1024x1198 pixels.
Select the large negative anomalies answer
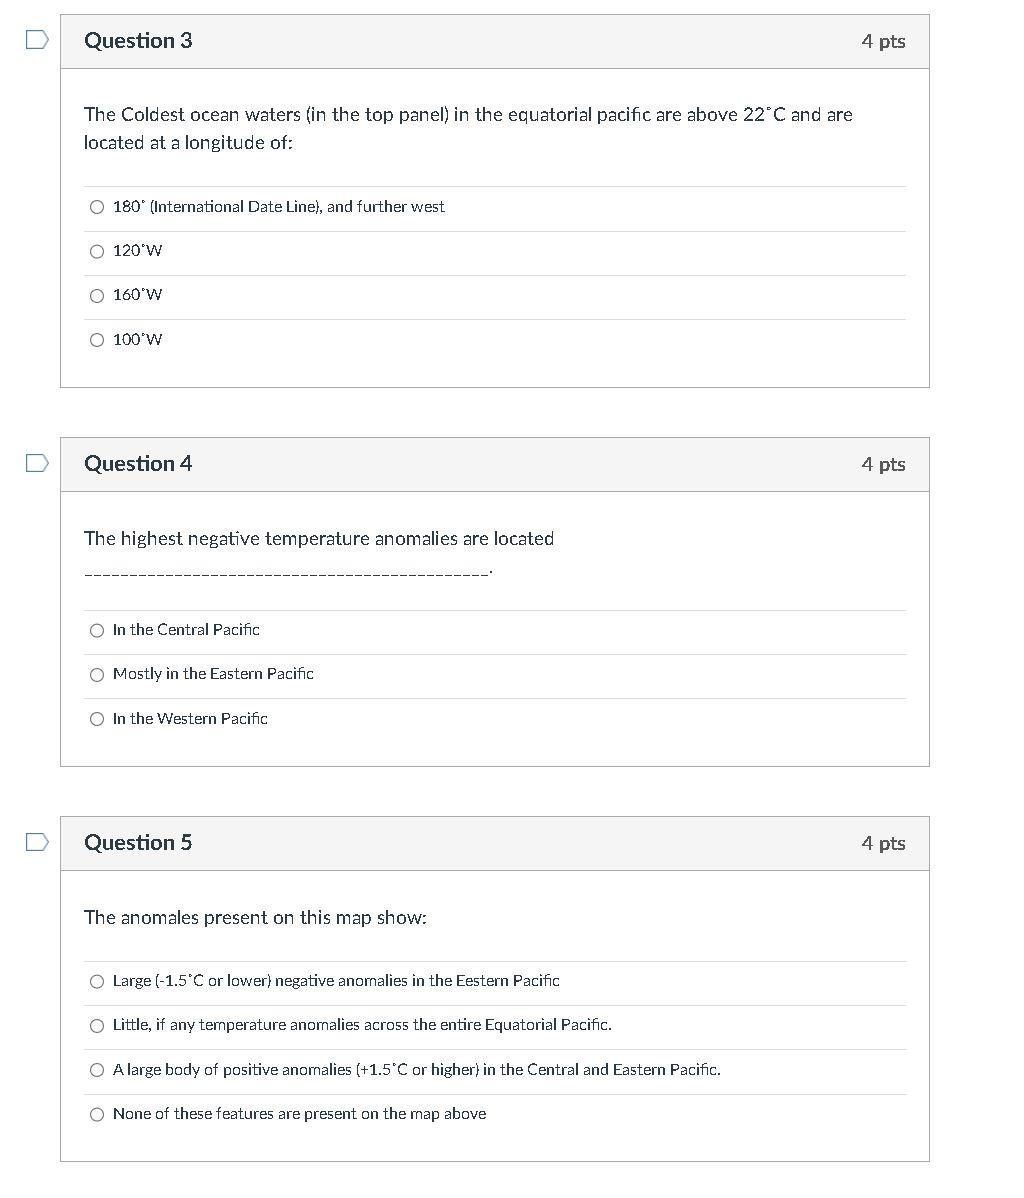click(x=97, y=981)
